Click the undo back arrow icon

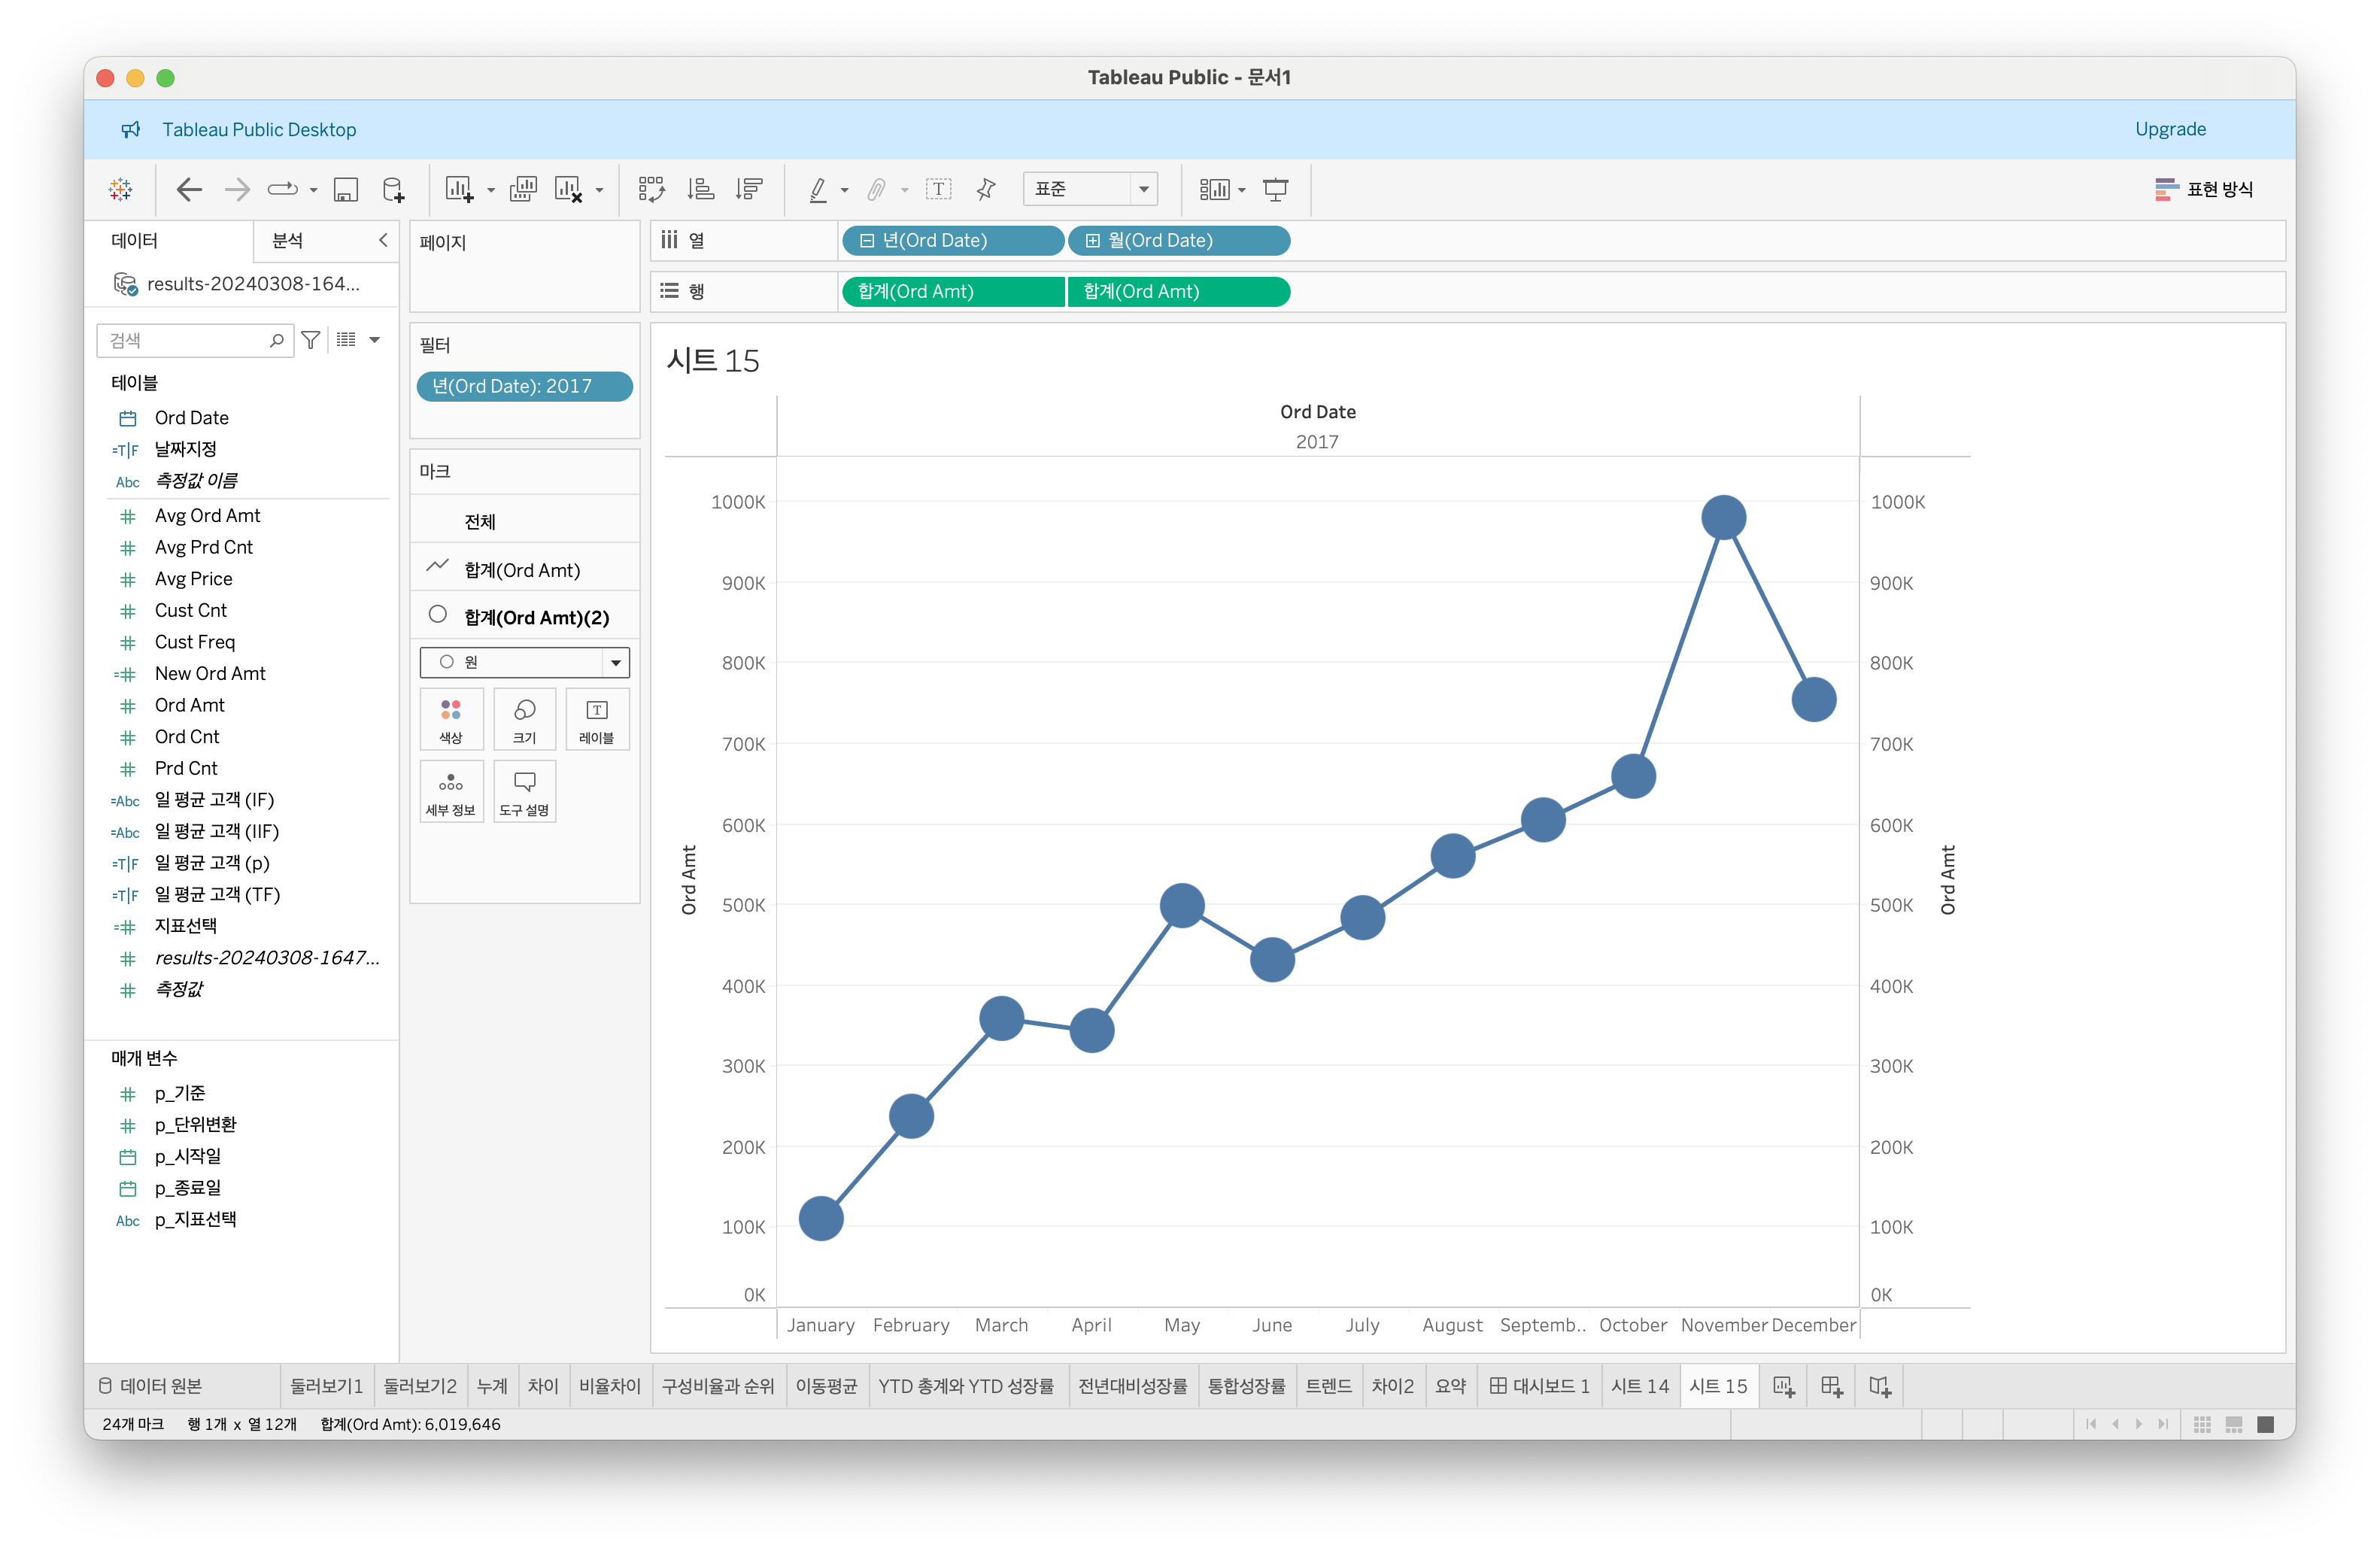(x=189, y=189)
